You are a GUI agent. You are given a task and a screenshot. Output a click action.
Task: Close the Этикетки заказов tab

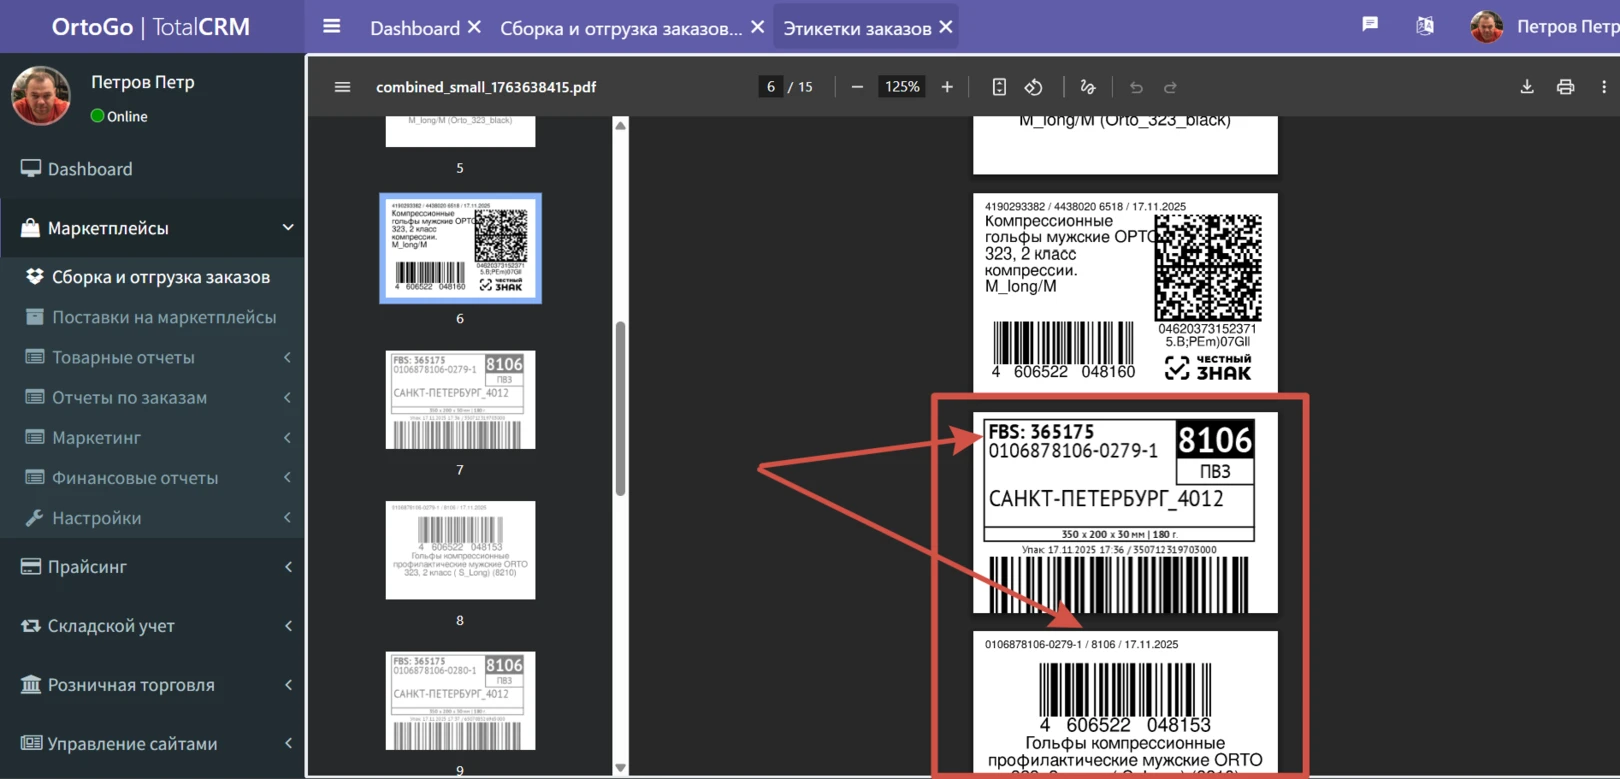tap(946, 28)
